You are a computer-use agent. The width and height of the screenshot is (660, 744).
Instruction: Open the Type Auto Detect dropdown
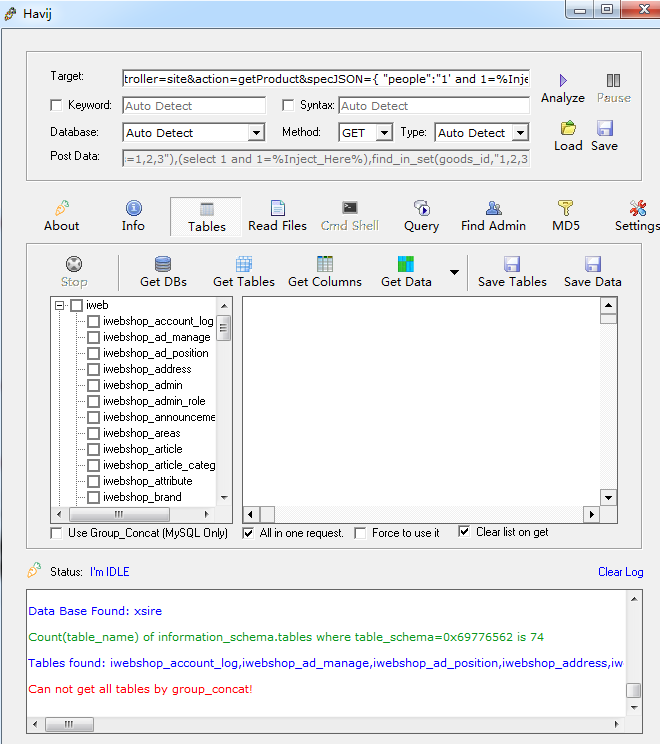521,132
